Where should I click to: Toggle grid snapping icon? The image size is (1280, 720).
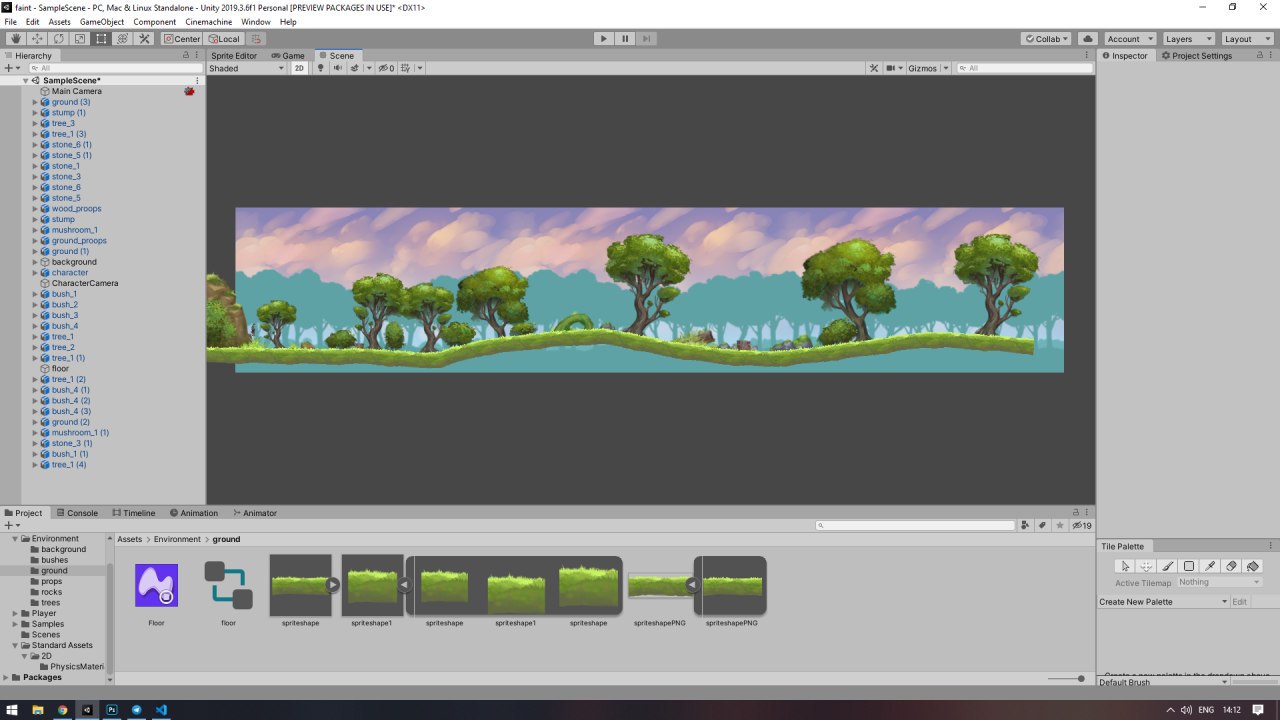[x=257, y=39]
